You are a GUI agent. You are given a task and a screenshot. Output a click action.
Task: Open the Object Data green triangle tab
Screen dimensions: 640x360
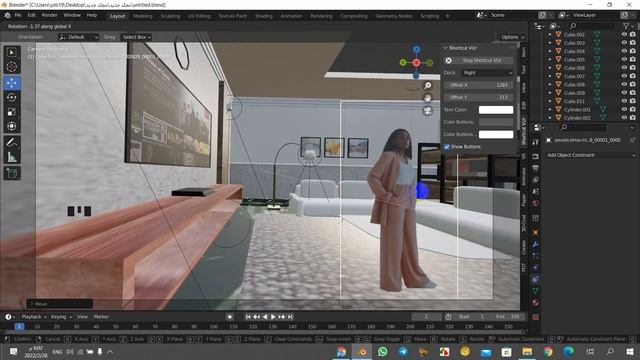pyautogui.click(x=535, y=291)
